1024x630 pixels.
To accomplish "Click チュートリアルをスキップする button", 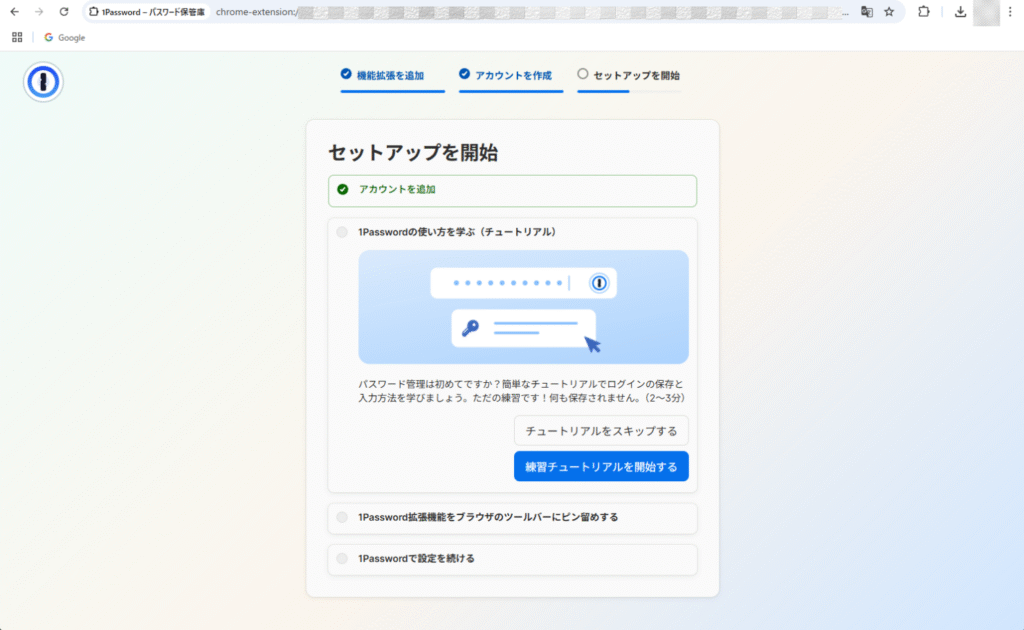I will [601, 431].
